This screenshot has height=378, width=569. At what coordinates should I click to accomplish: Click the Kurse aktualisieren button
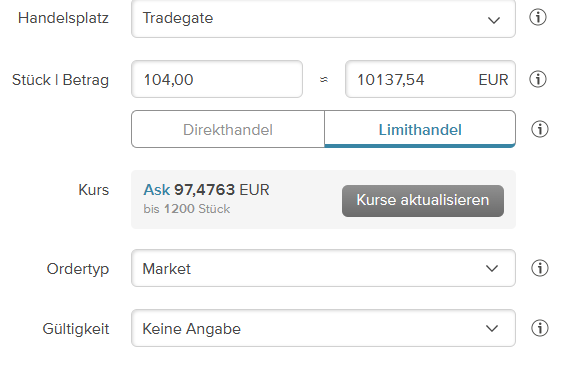pos(423,201)
